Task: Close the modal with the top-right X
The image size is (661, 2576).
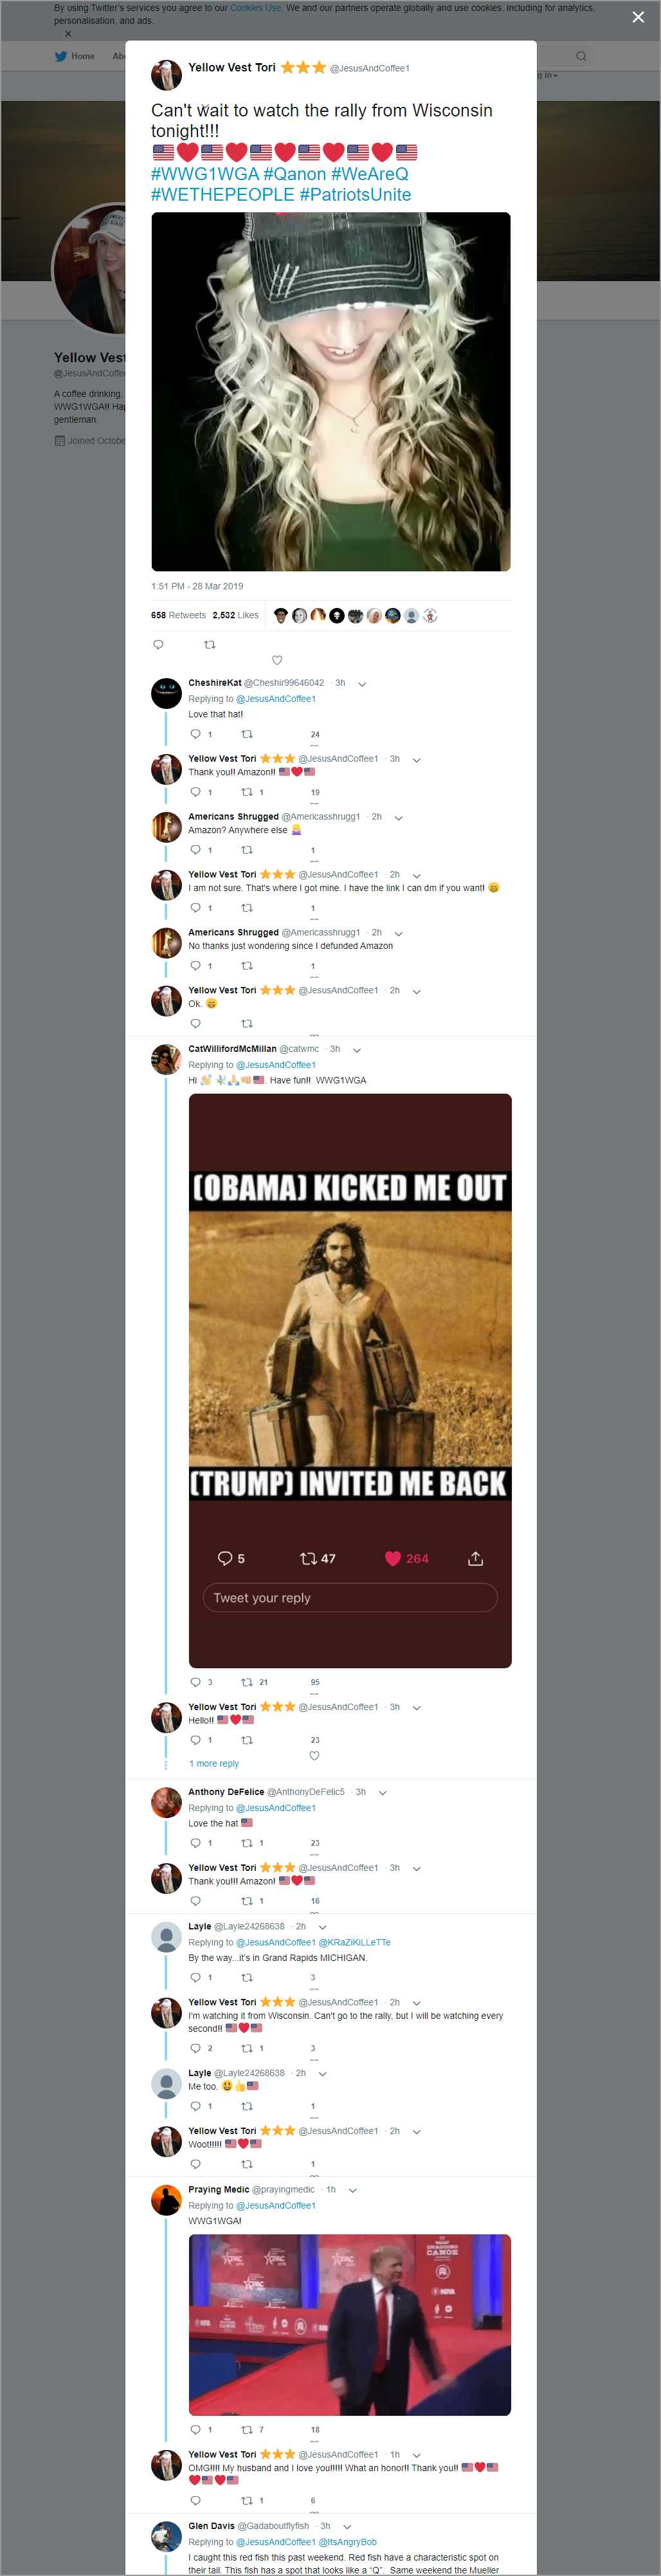Action: coord(638,17)
